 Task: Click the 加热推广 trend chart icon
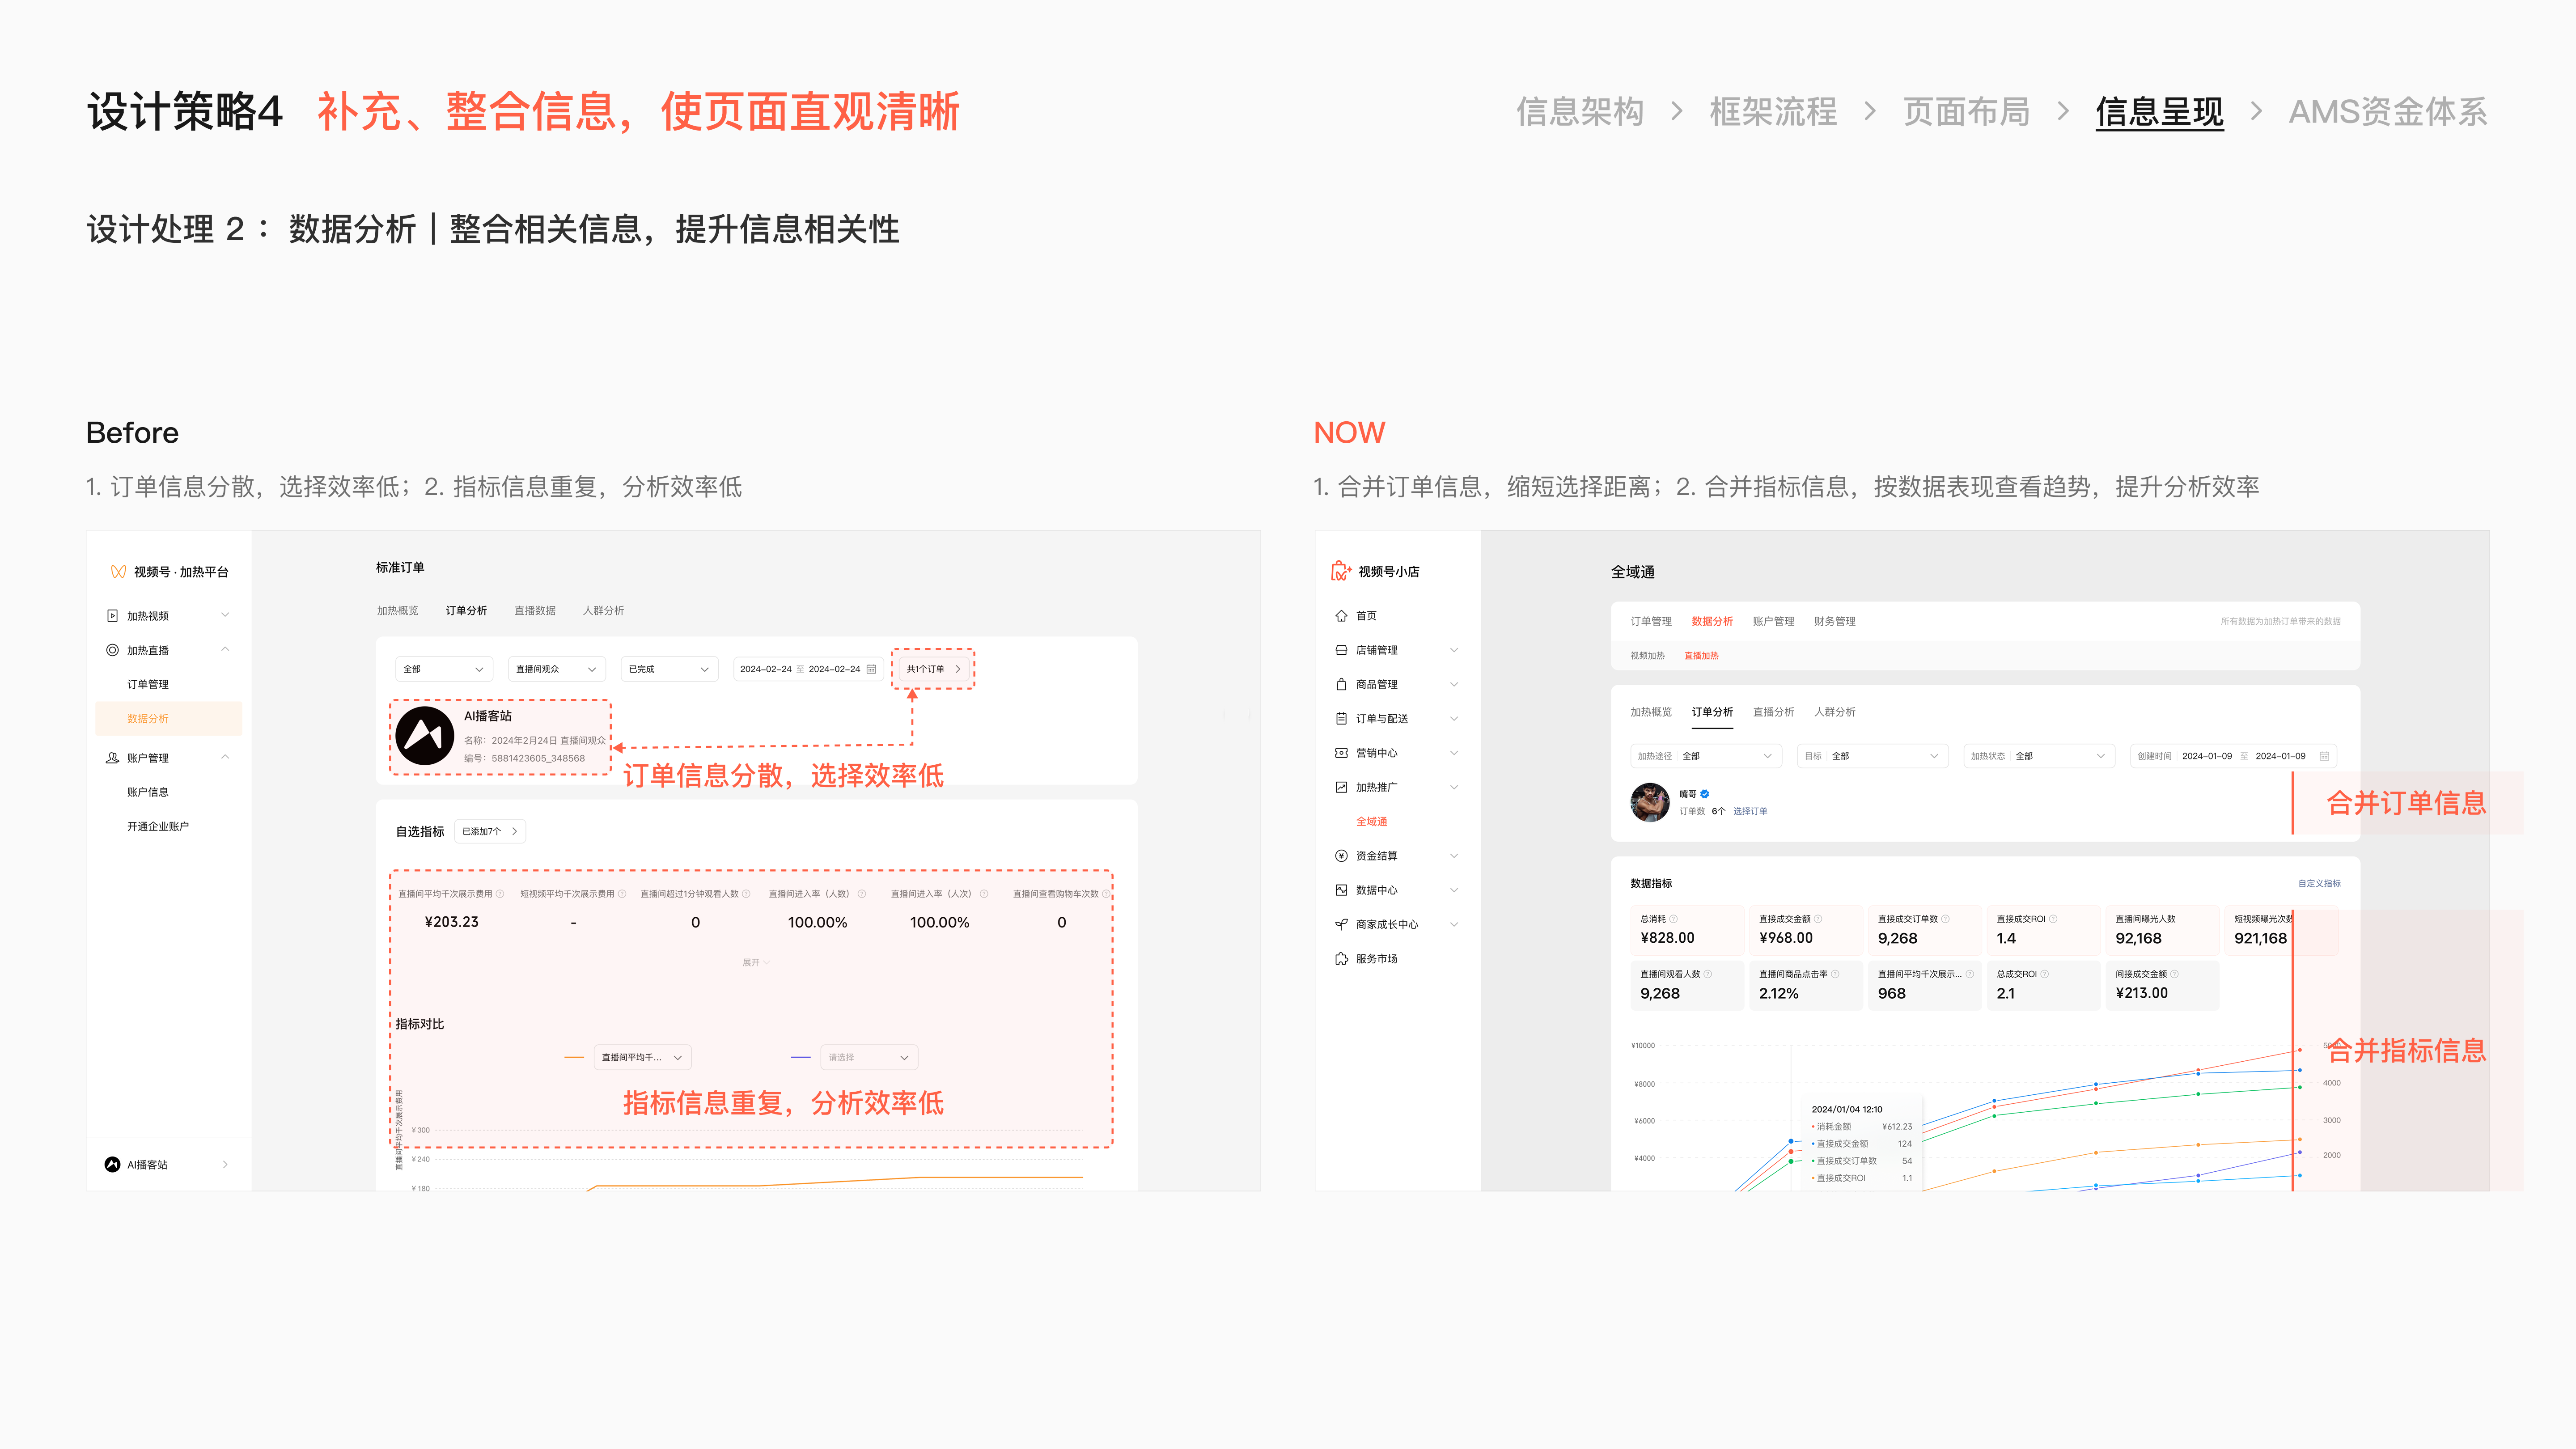click(x=1341, y=787)
